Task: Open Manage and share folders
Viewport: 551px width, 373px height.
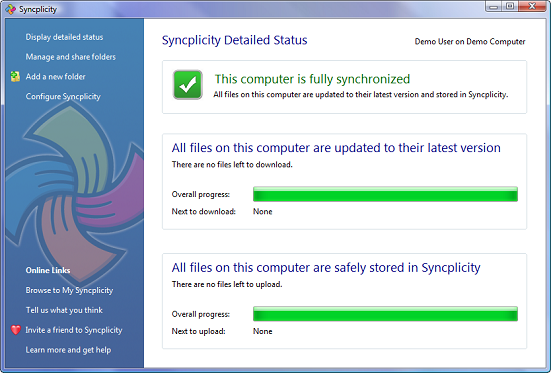Action: (x=71, y=57)
